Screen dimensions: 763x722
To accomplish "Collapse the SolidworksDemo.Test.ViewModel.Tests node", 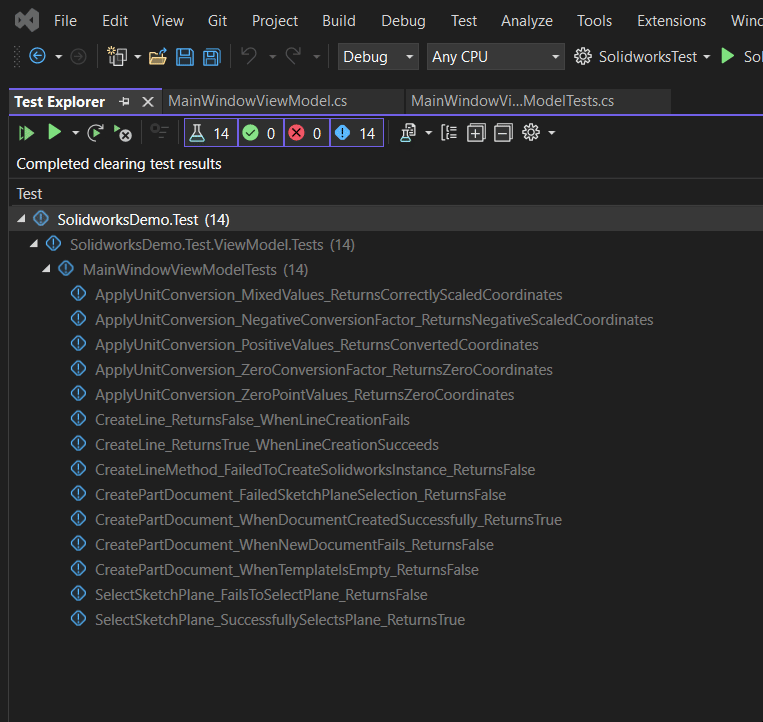I will pos(34,244).
